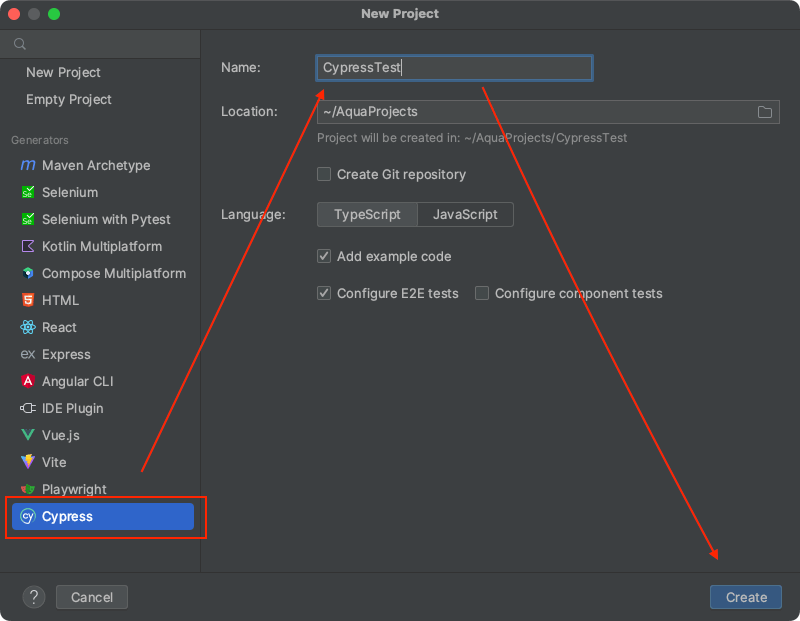Screen dimensions: 800x621
Task: Focus the Location path field
Action: [548, 112]
